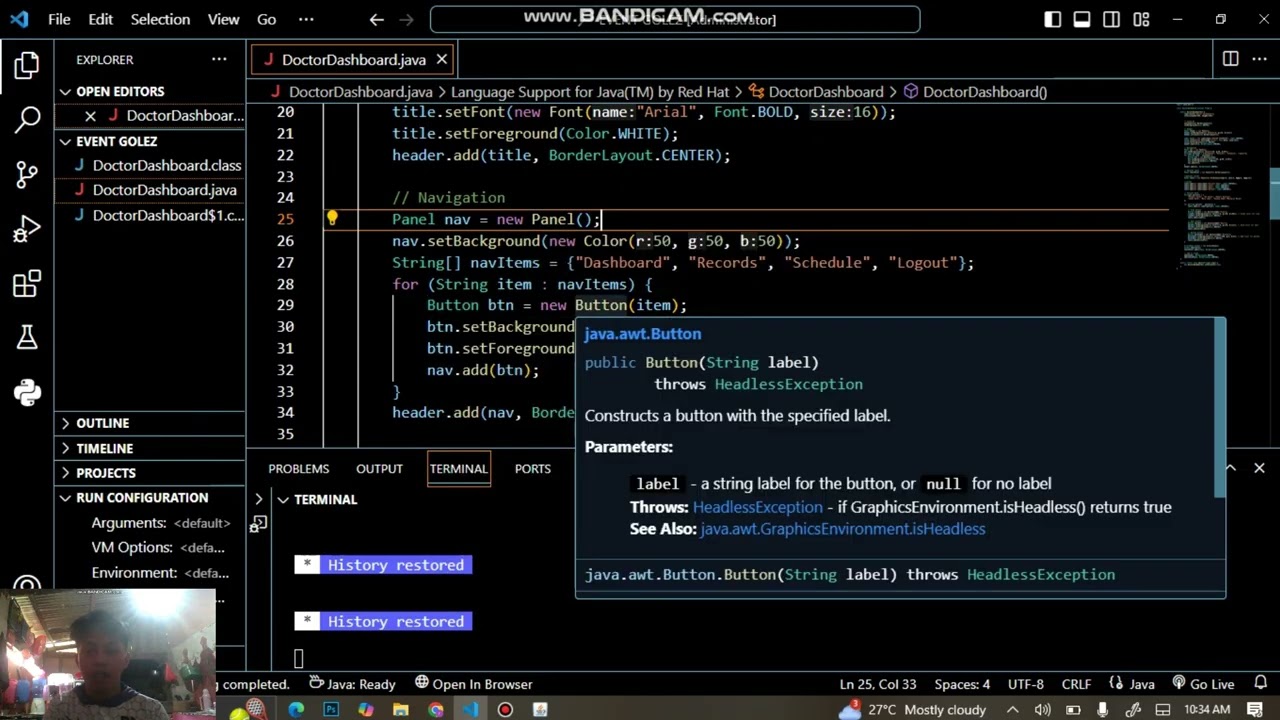Toggle the bottom panel layout icon
Screen dimensions: 1280x720
pyautogui.click(x=1082, y=19)
